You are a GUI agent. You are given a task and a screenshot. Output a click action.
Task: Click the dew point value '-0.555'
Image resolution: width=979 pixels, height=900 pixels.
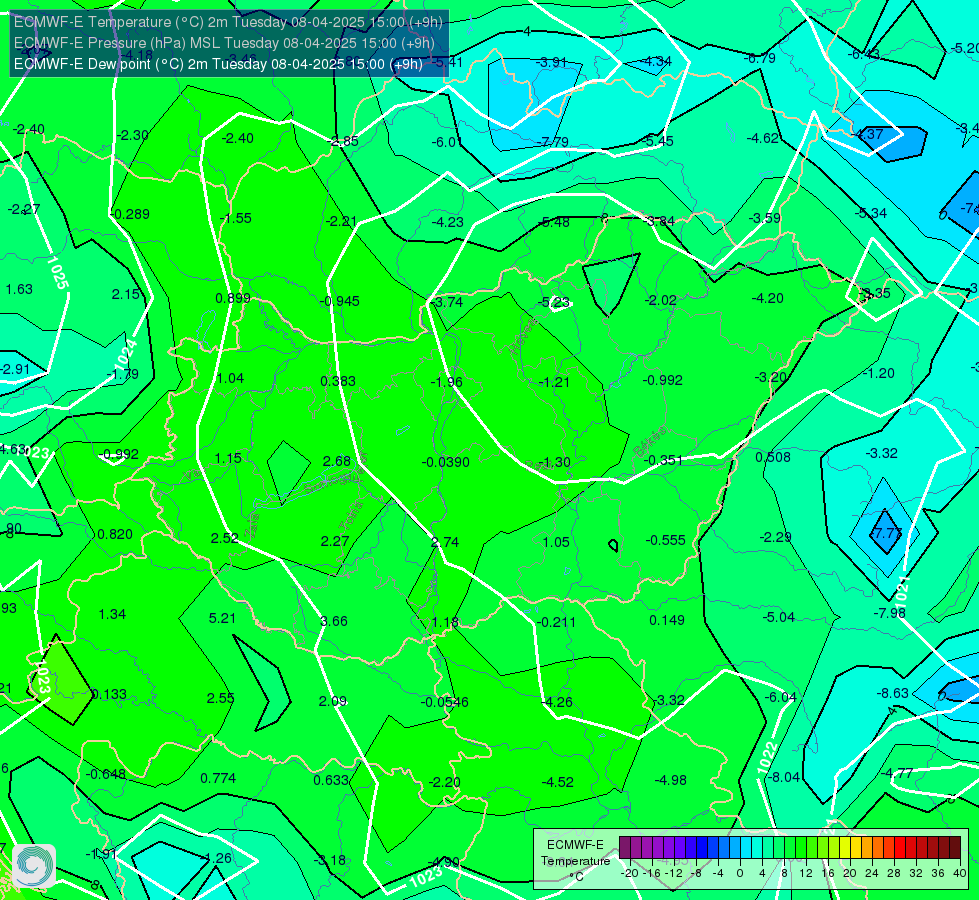[x=666, y=540]
